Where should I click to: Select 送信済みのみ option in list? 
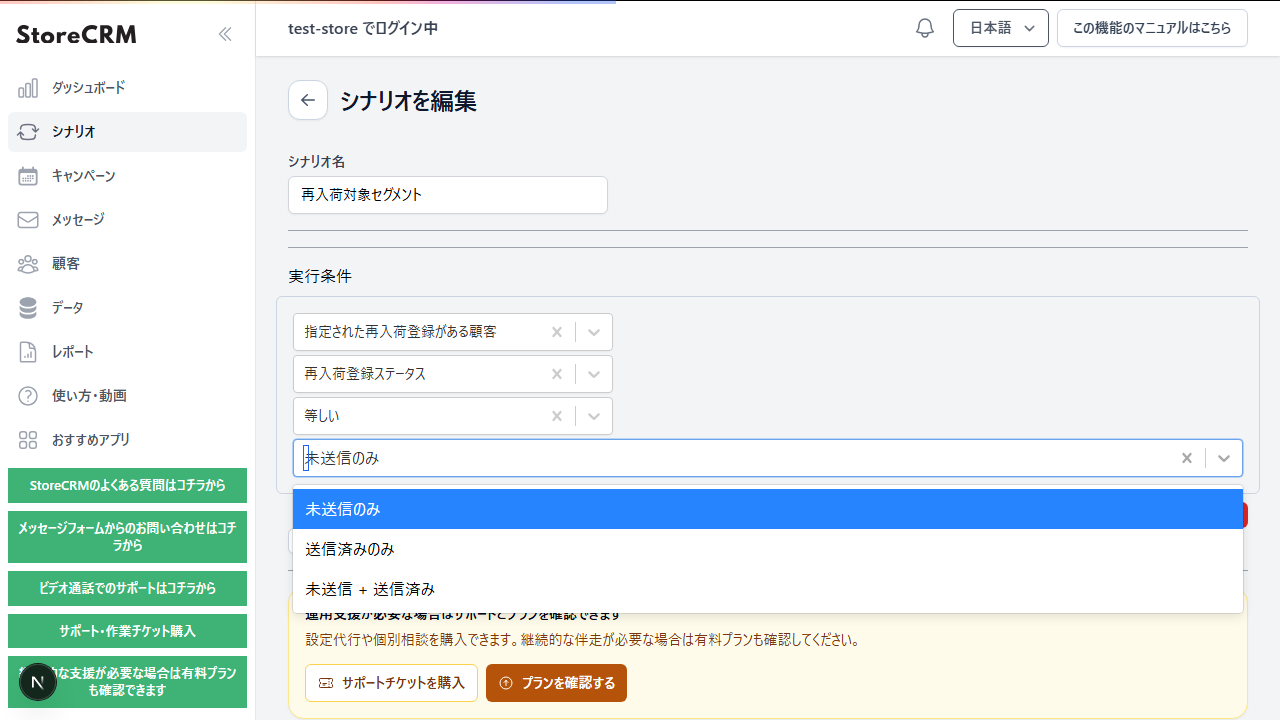point(768,549)
